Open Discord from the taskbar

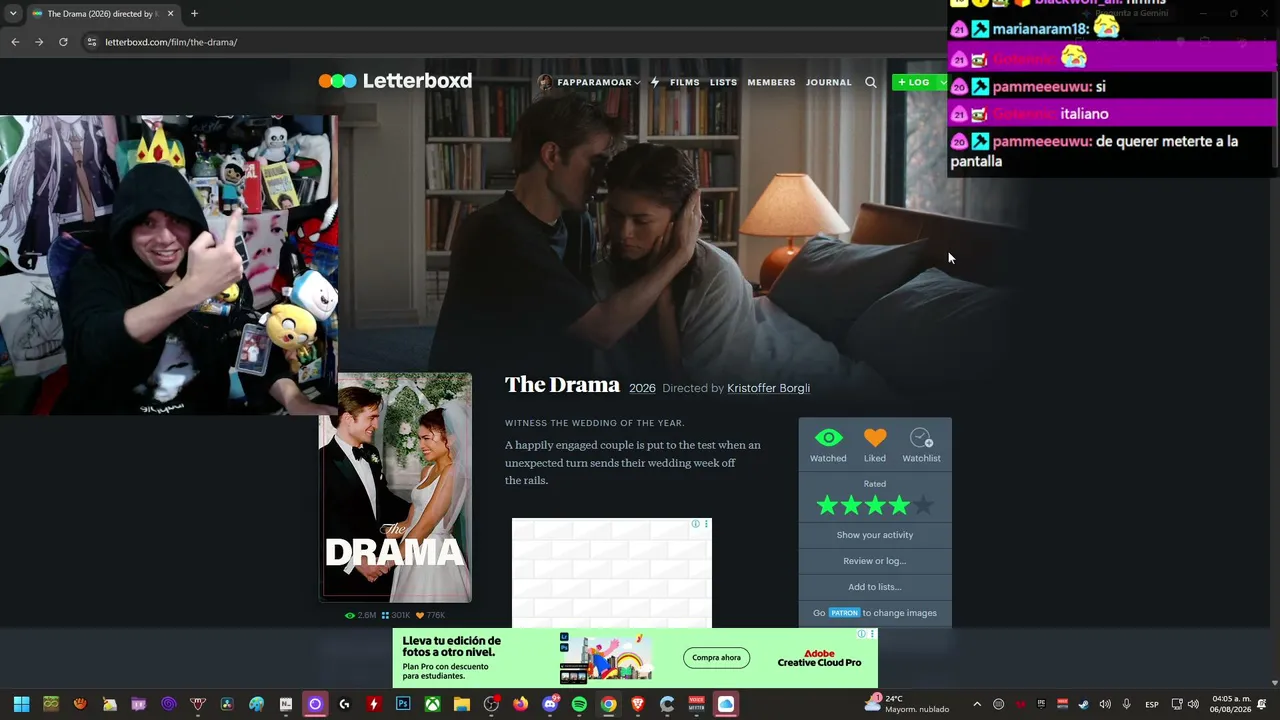tap(550, 704)
